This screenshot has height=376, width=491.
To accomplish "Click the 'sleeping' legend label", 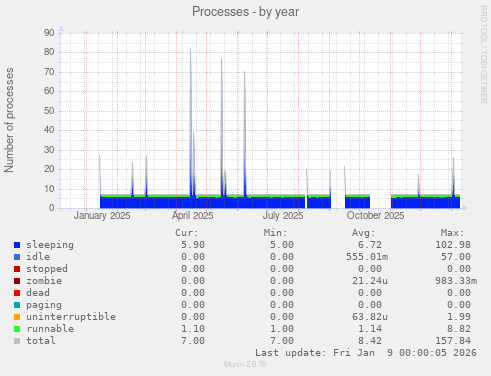I will 50,245.
